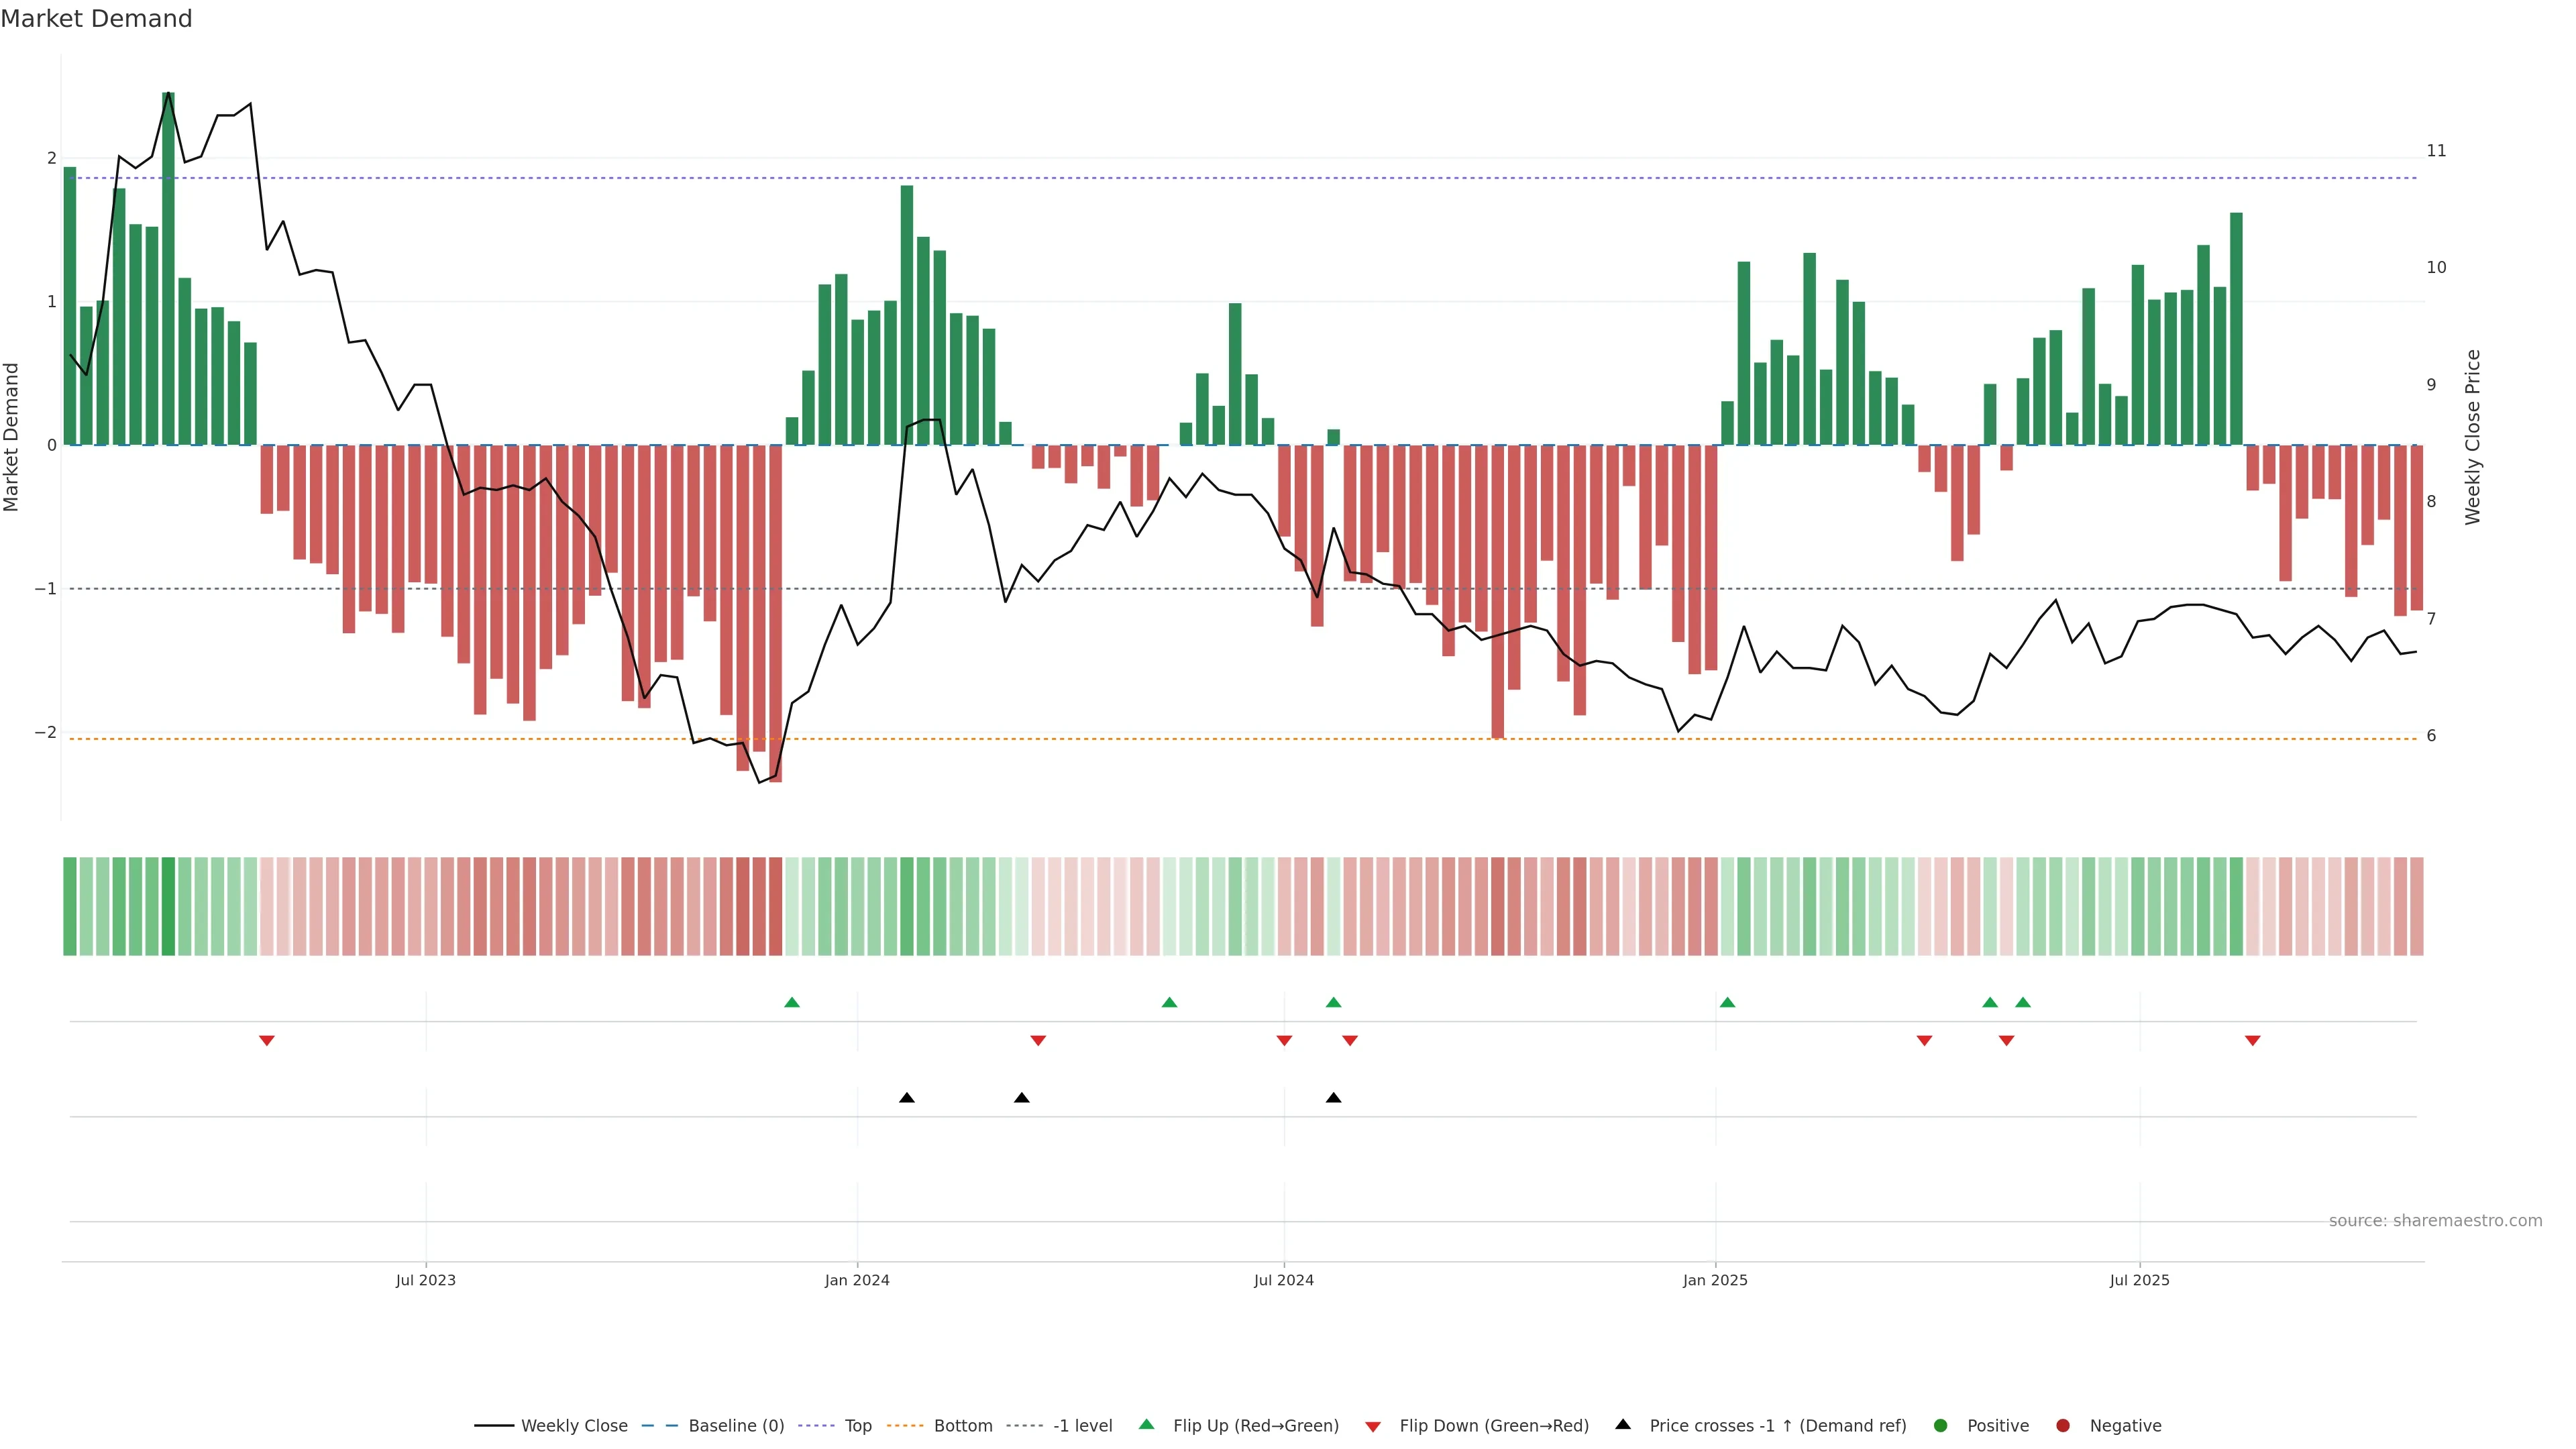Click the Market Demand chart title

point(96,19)
